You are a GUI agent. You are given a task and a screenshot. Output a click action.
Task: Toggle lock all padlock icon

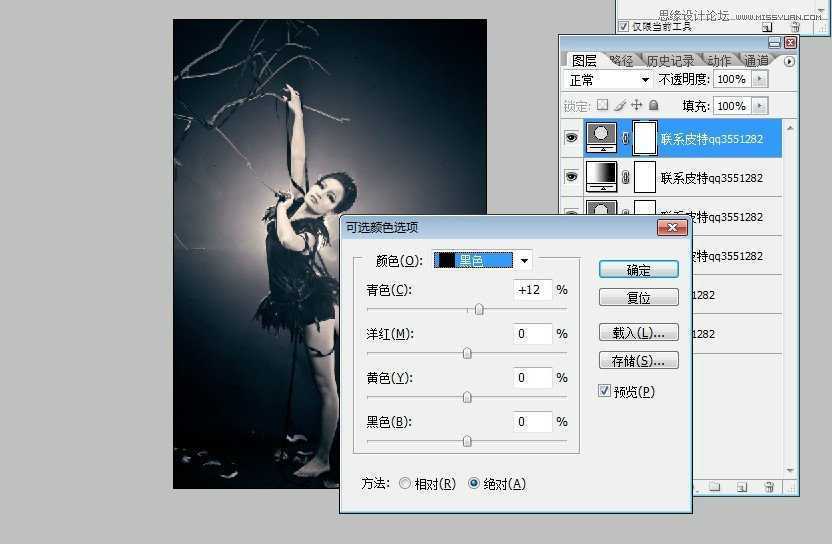tap(654, 105)
